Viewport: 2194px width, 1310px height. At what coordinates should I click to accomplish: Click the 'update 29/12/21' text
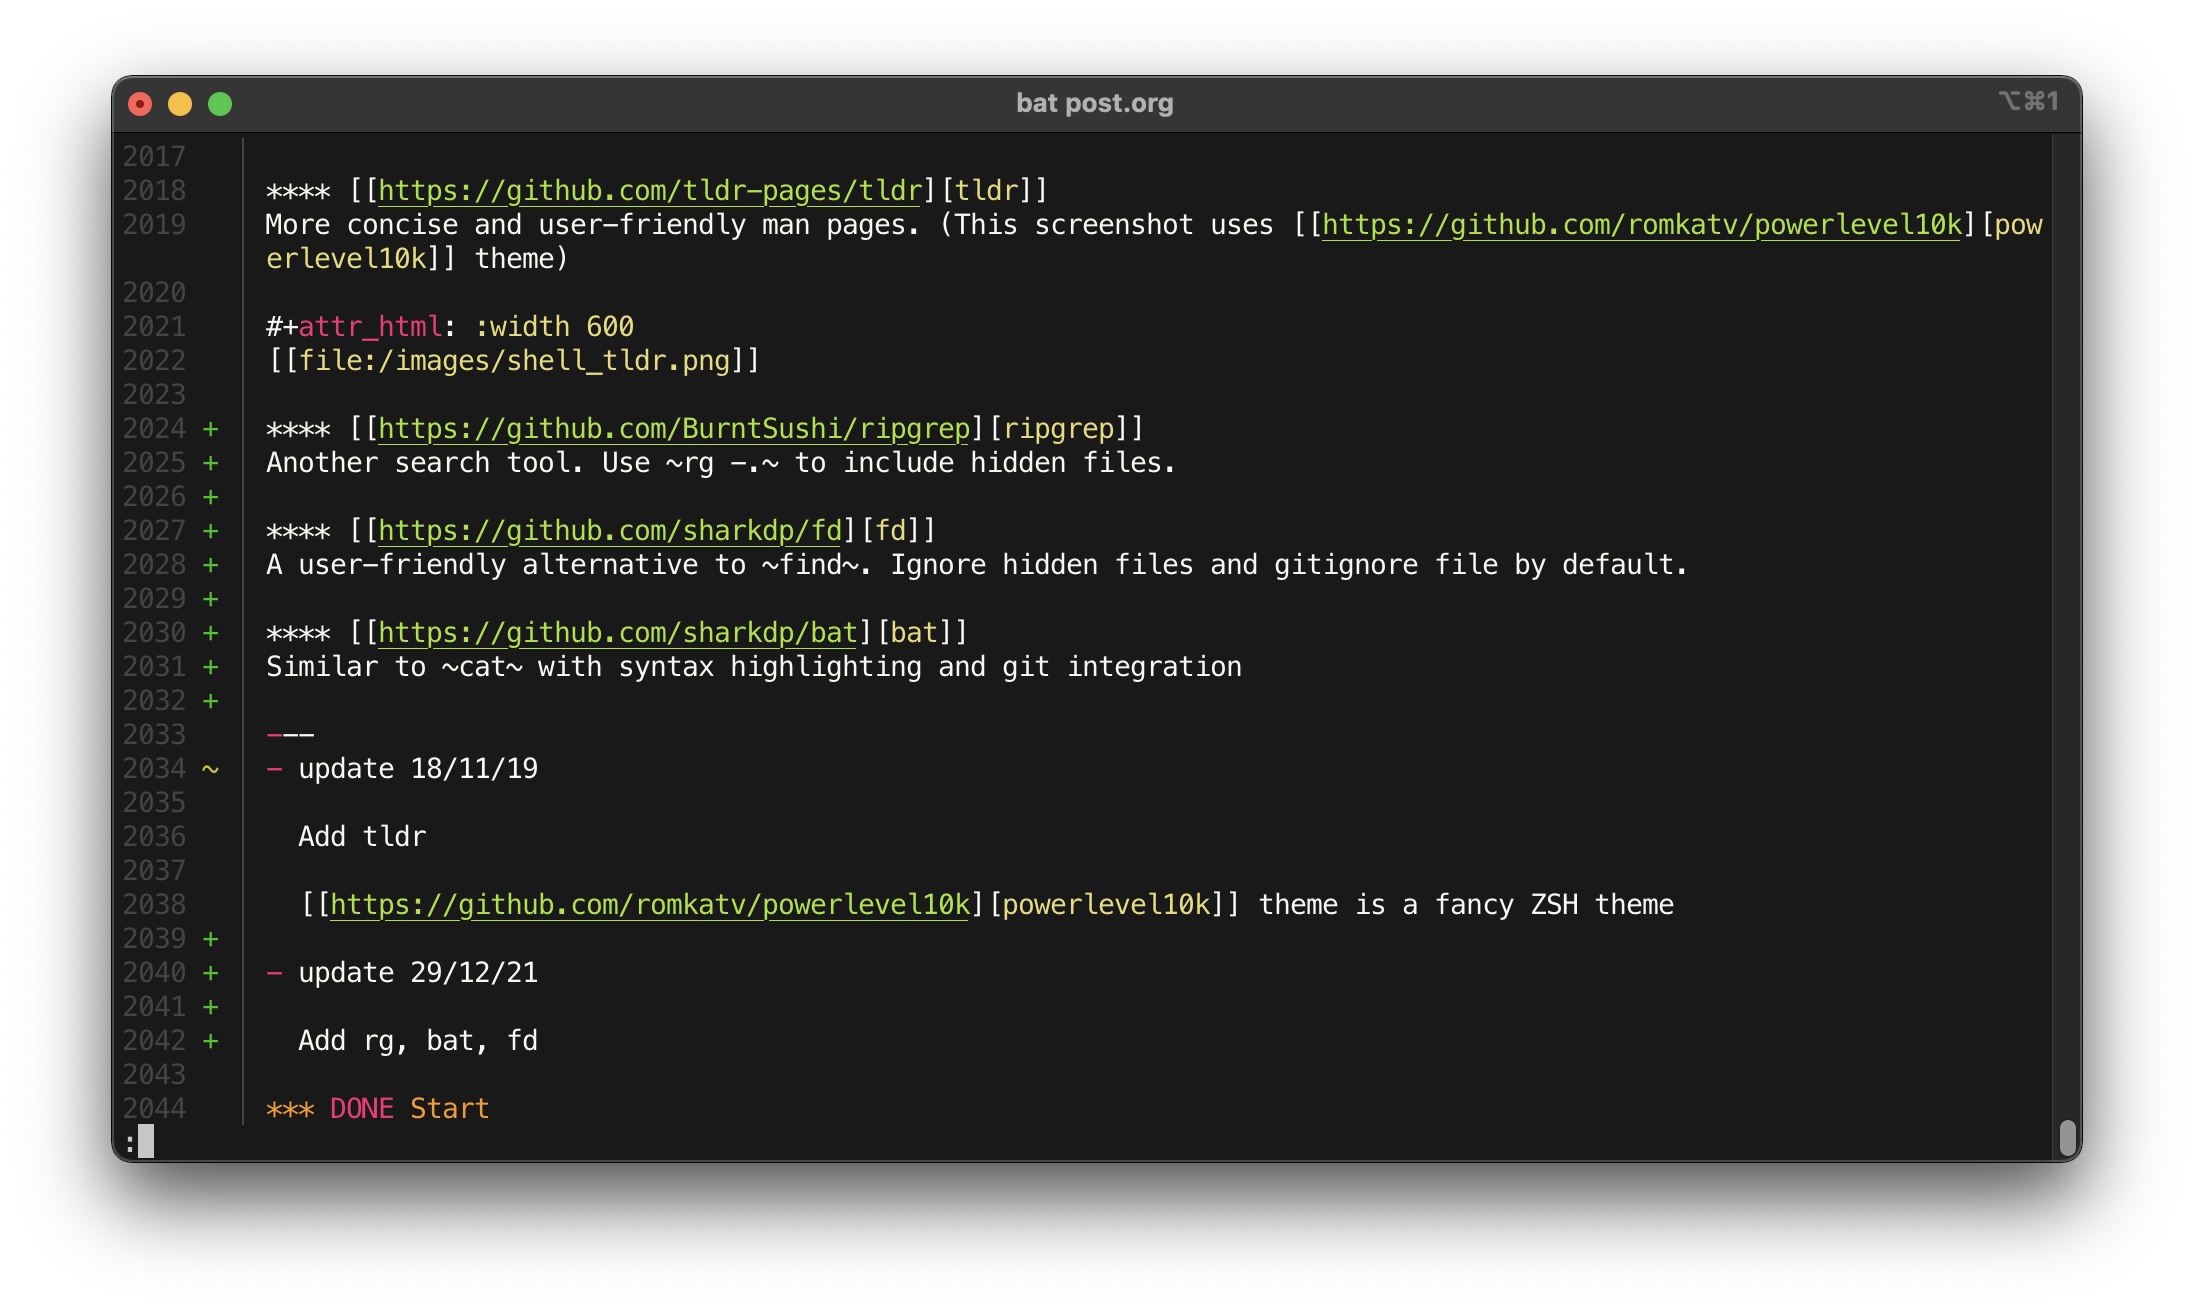[418, 972]
